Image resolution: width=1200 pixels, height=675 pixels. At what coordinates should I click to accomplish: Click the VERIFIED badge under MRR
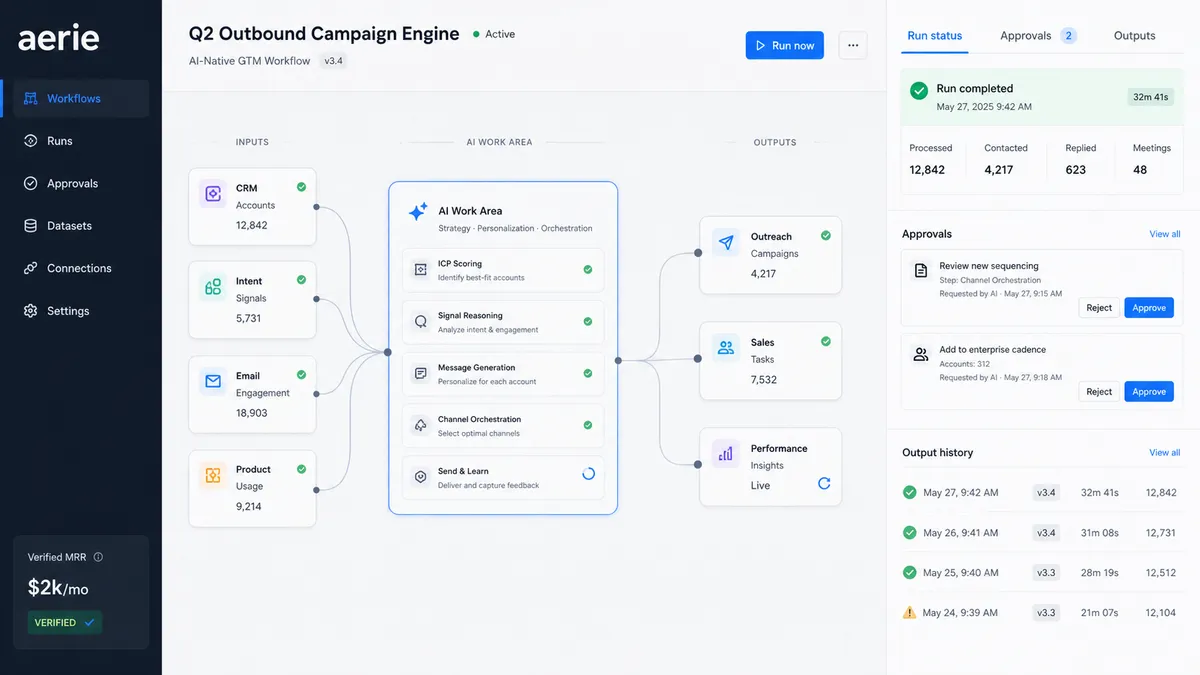click(65, 622)
